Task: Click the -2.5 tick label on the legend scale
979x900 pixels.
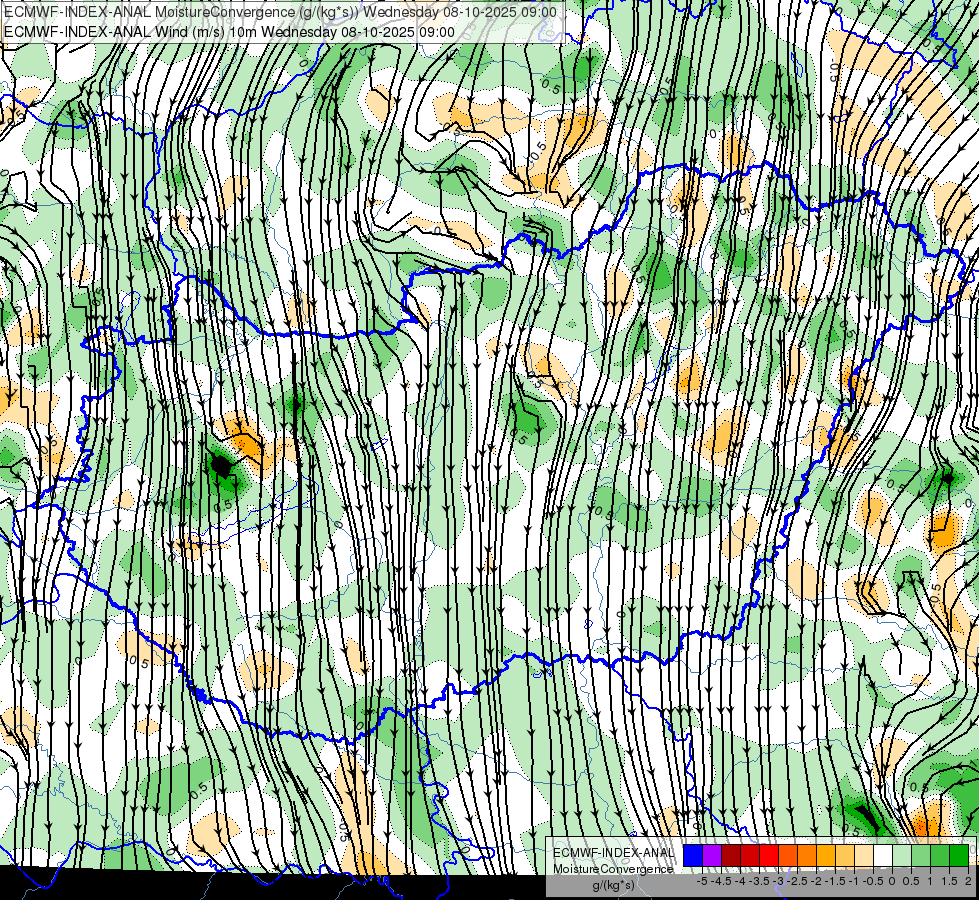Action: point(797,881)
